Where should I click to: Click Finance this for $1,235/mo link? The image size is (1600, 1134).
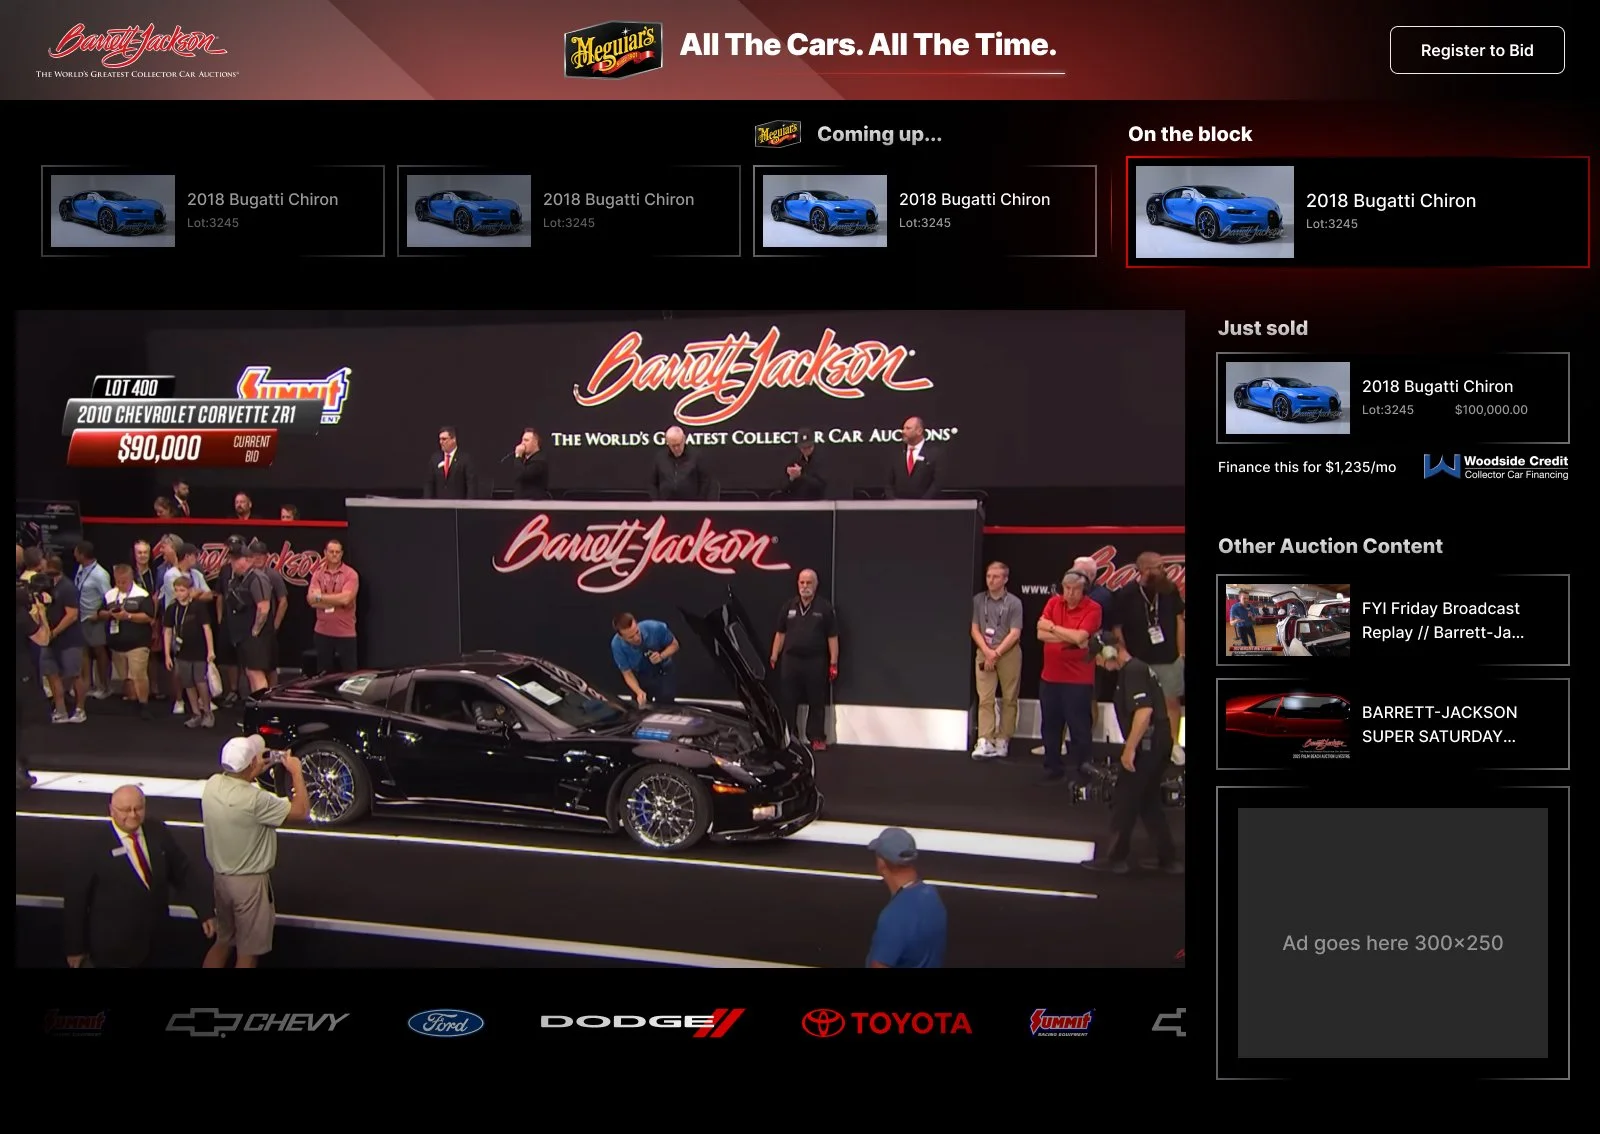(1307, 467)
